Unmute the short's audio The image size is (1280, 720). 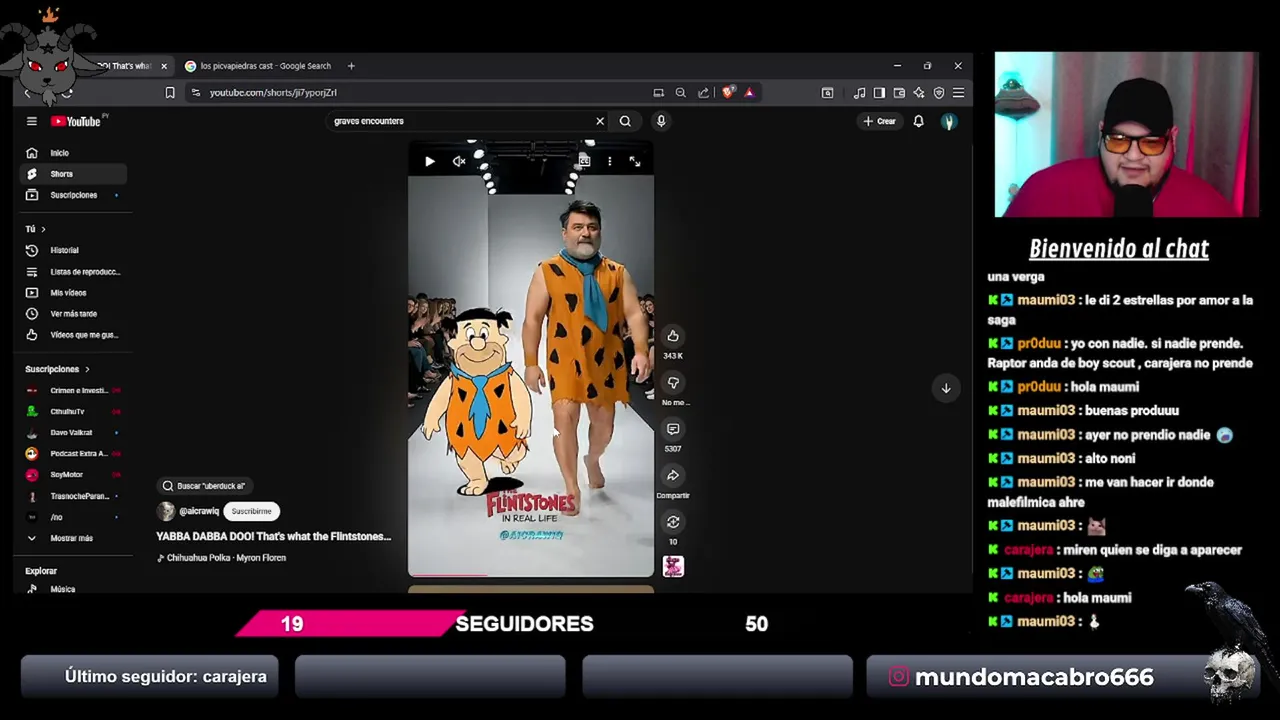[x=459, y=161]
